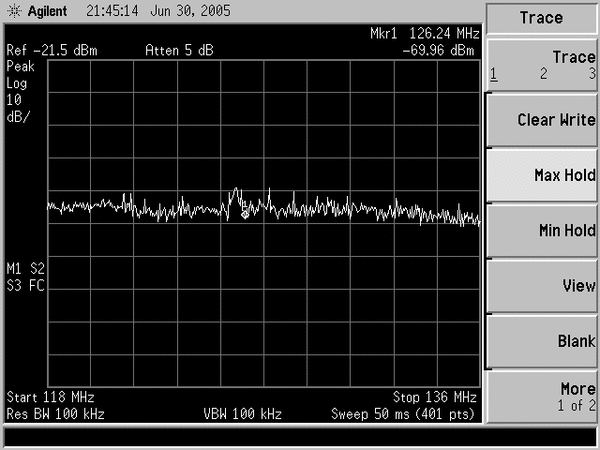The width and height of the screenshot is (600, 450).
Task: Choose the View trace softkey
Action: pos(542,285)
